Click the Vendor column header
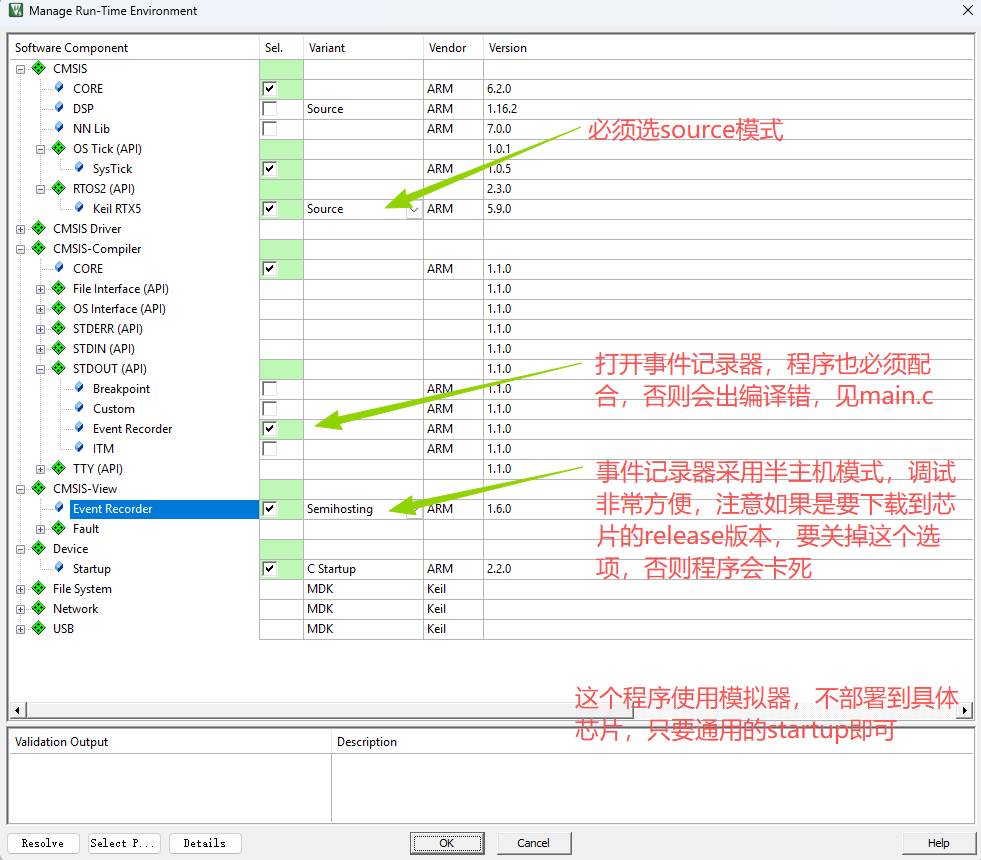 454,48
